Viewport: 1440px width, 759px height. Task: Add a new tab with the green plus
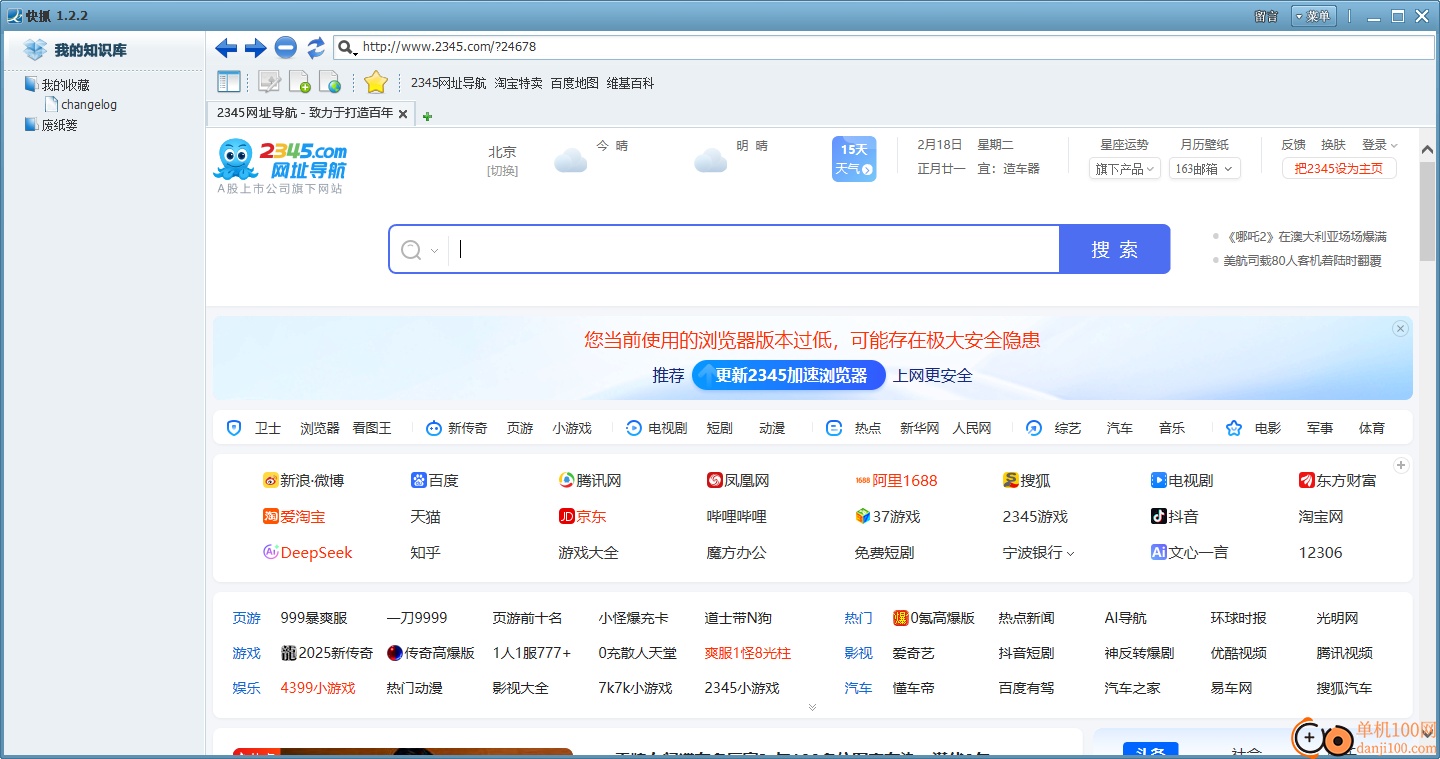pyautogui.click(x=427, y=116)
